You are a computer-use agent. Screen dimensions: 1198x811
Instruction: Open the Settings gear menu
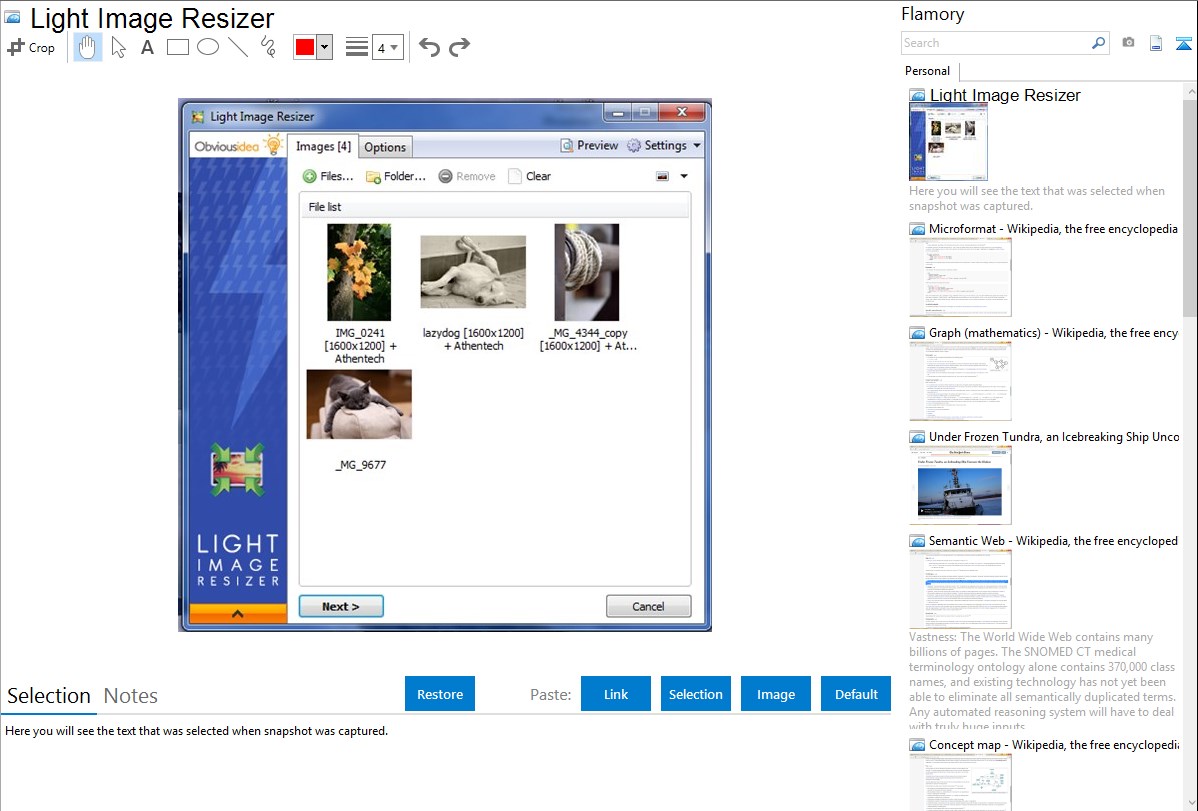[x=664, y=145]
